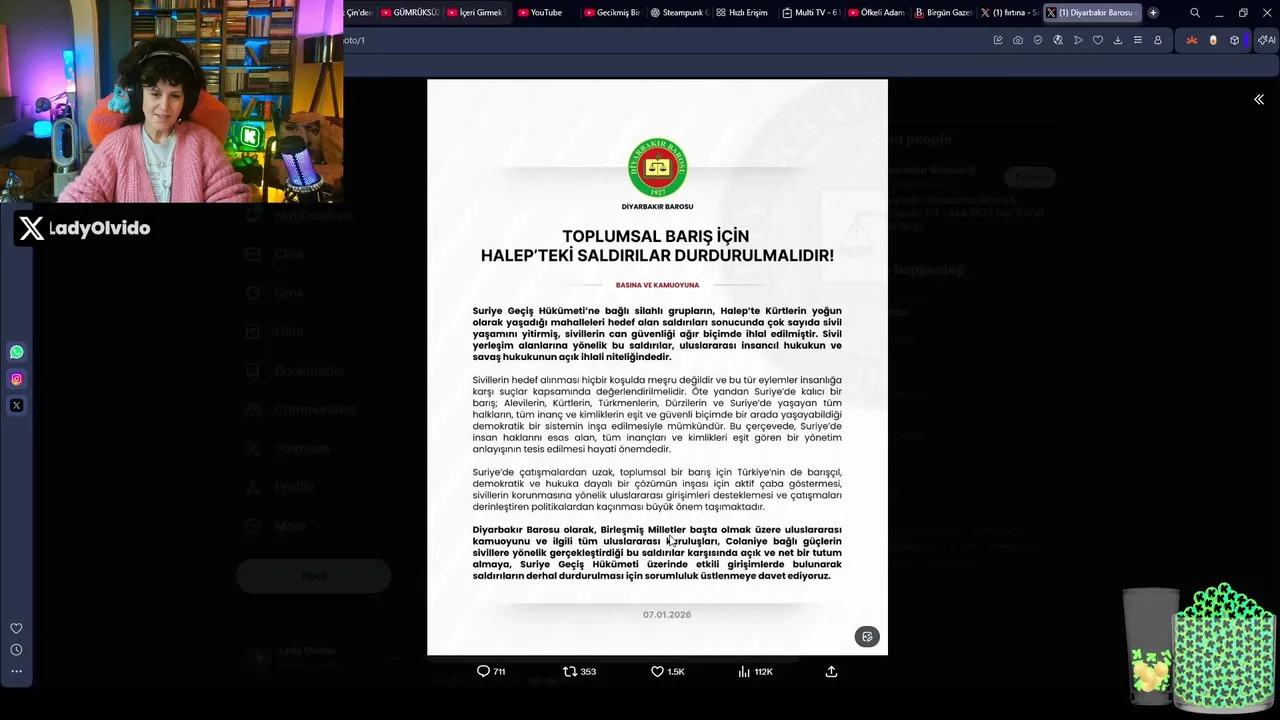Screen dimensions: 1280x720
Task: Open the cube extensions icon in toolbar
Action: click(1235, 40)
